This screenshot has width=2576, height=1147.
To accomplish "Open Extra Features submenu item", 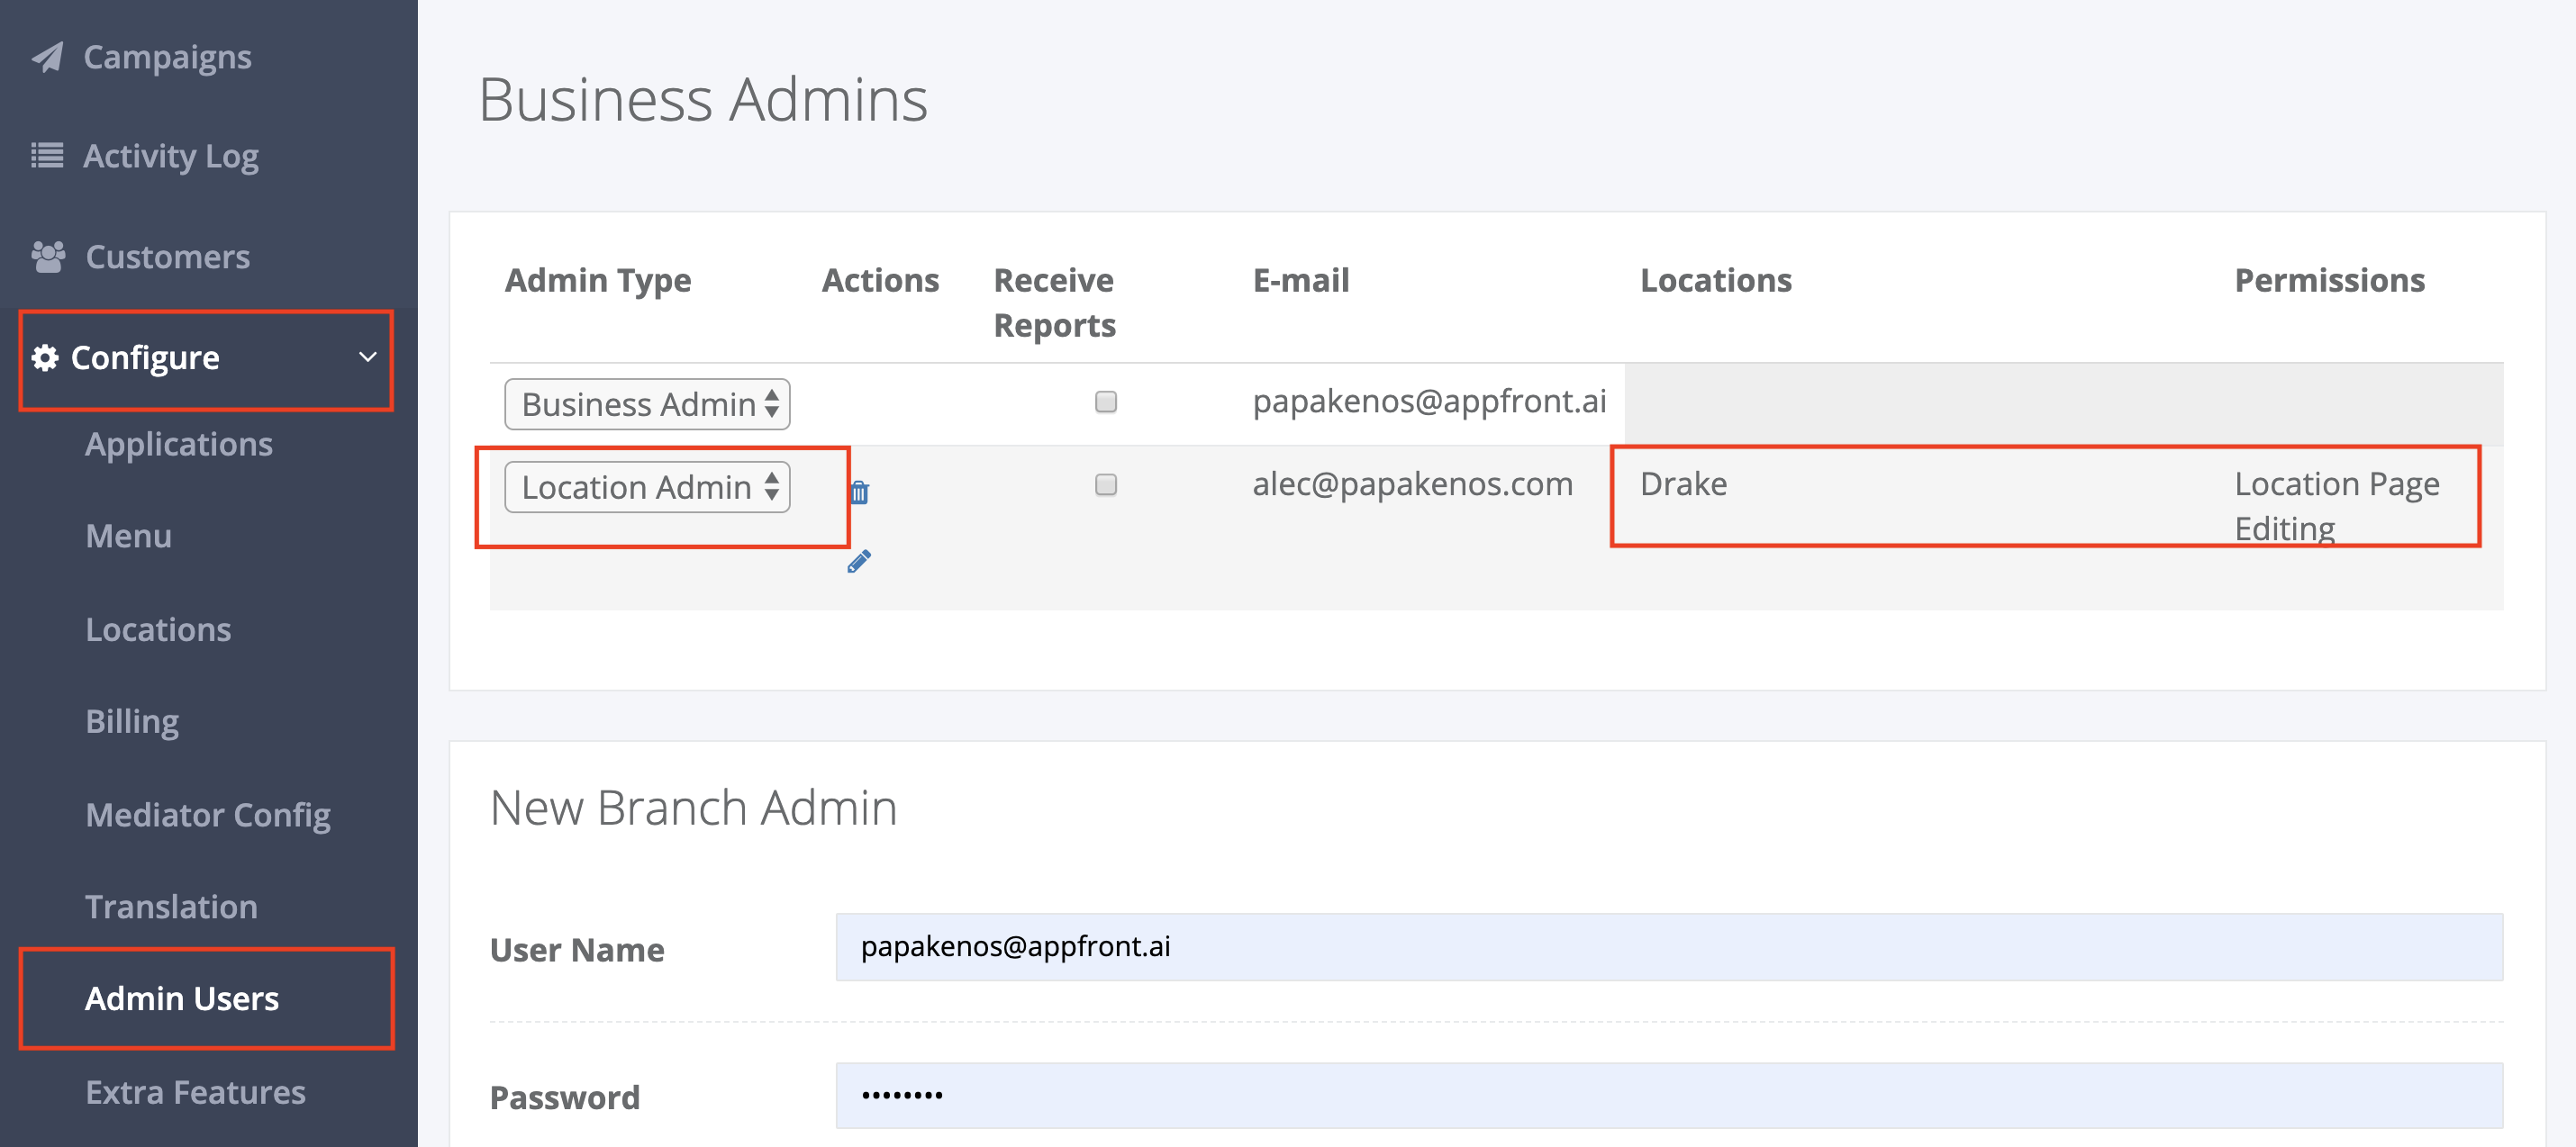I will pos(195,1092).
